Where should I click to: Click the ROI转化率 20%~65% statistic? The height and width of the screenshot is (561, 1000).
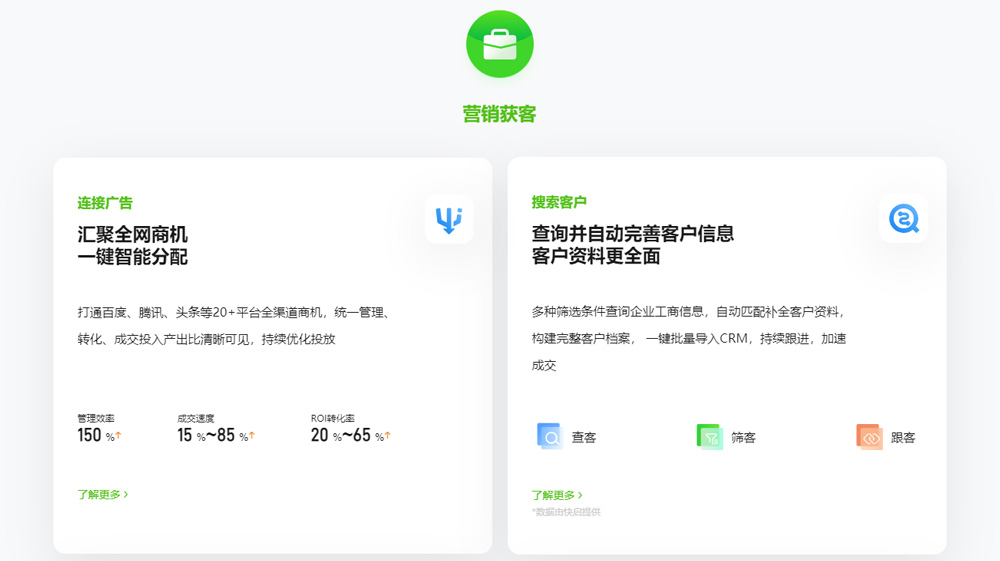pyautogui.click(x=351, y=428)
